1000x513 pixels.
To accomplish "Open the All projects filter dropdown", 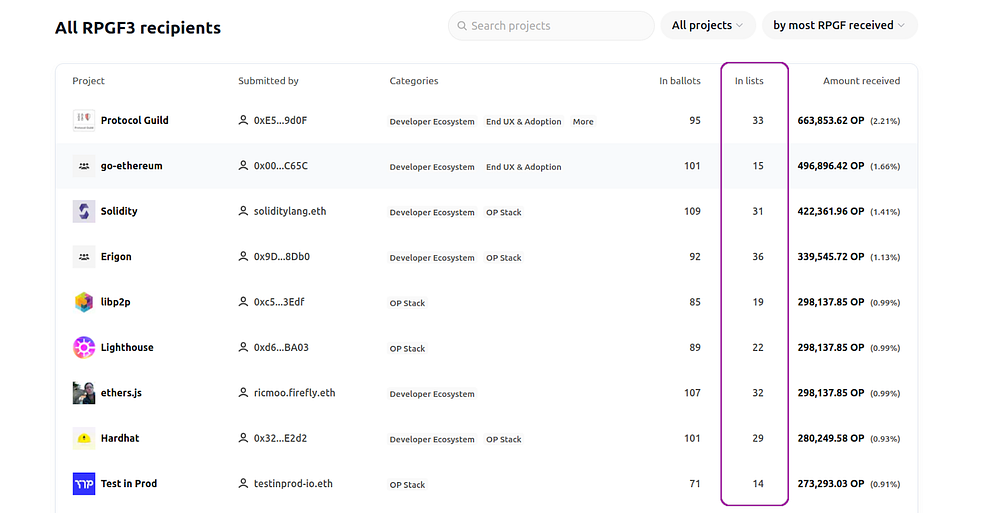I will coord(708,26).
